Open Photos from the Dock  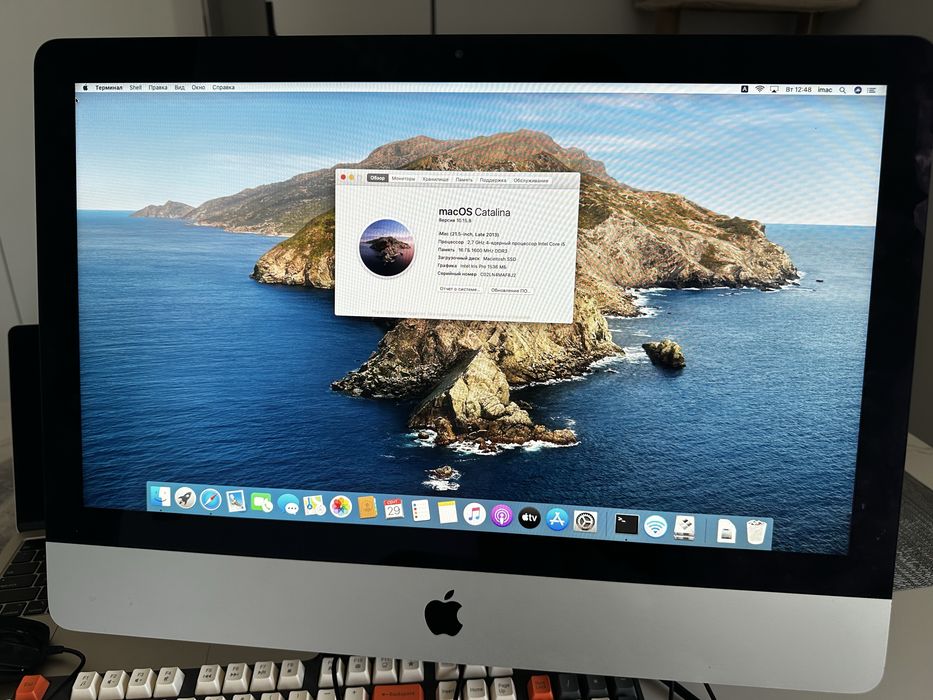coord(341,507)
